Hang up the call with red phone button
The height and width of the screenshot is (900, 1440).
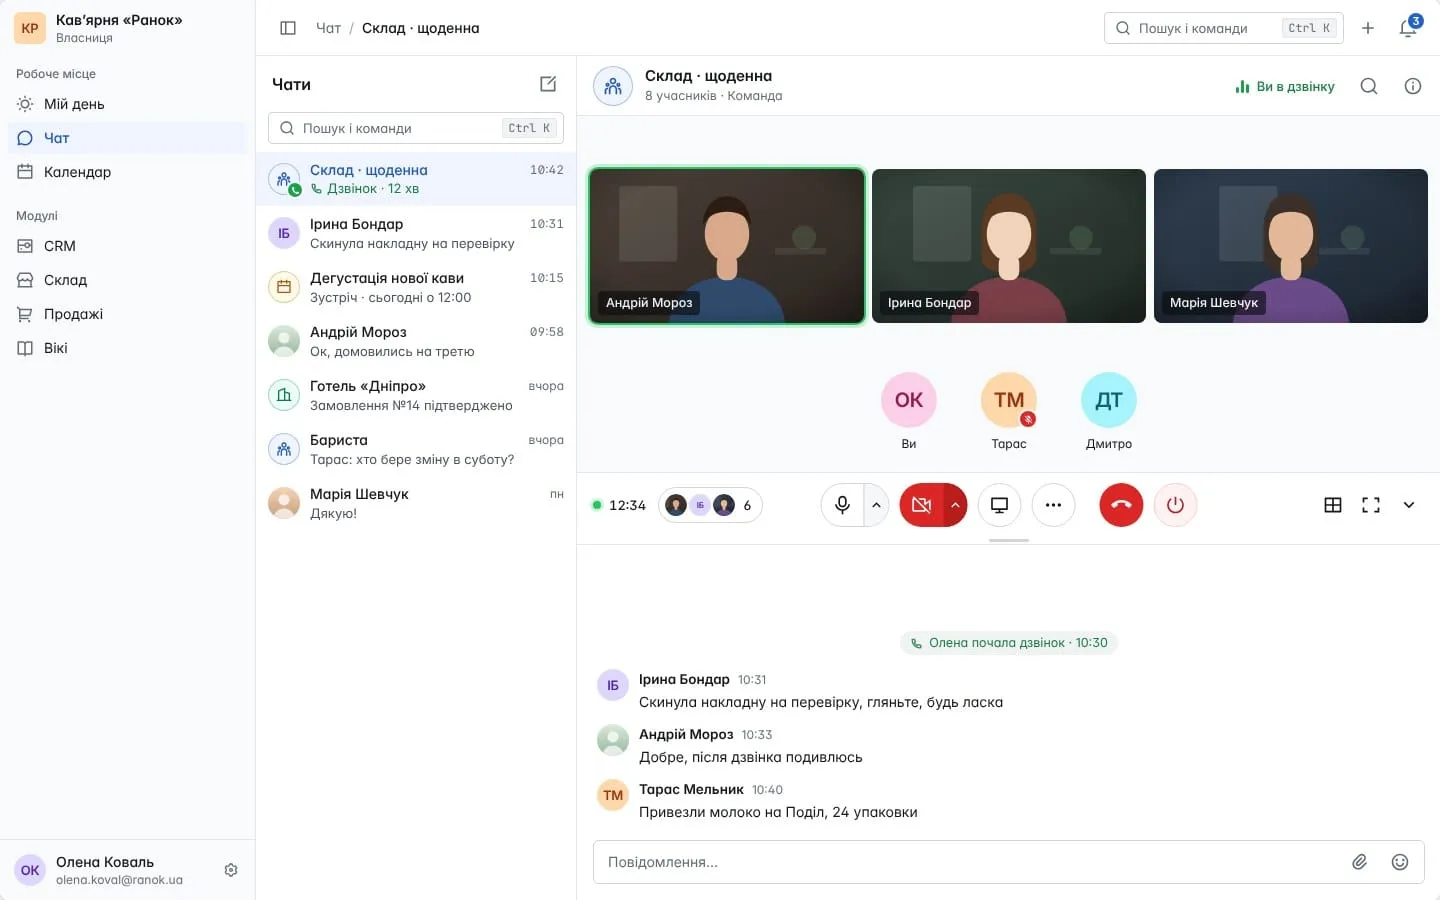[1121, 505]
